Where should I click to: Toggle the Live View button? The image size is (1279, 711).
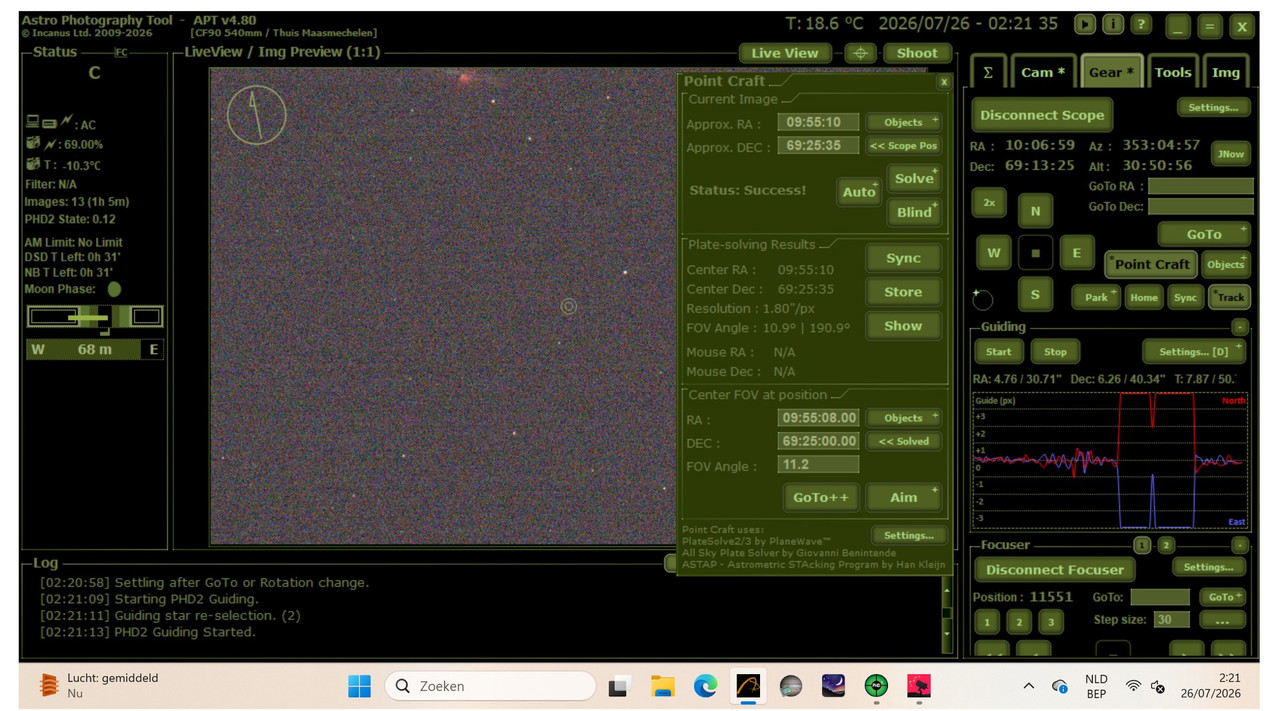(785, 53)
